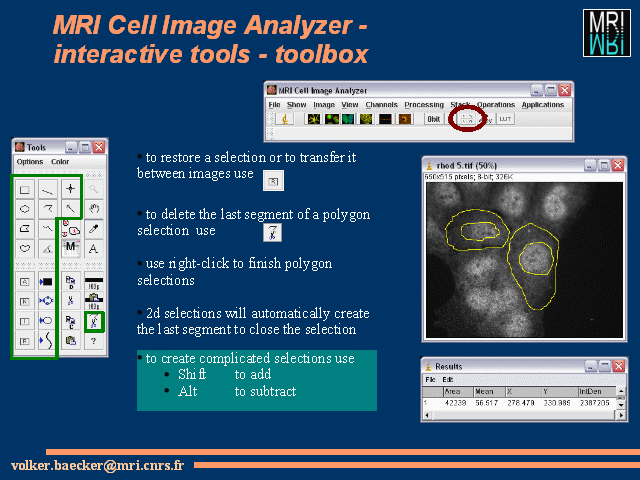
Task: Click the Results vertical scrollbar down arrow
Action: coord(621,404)
